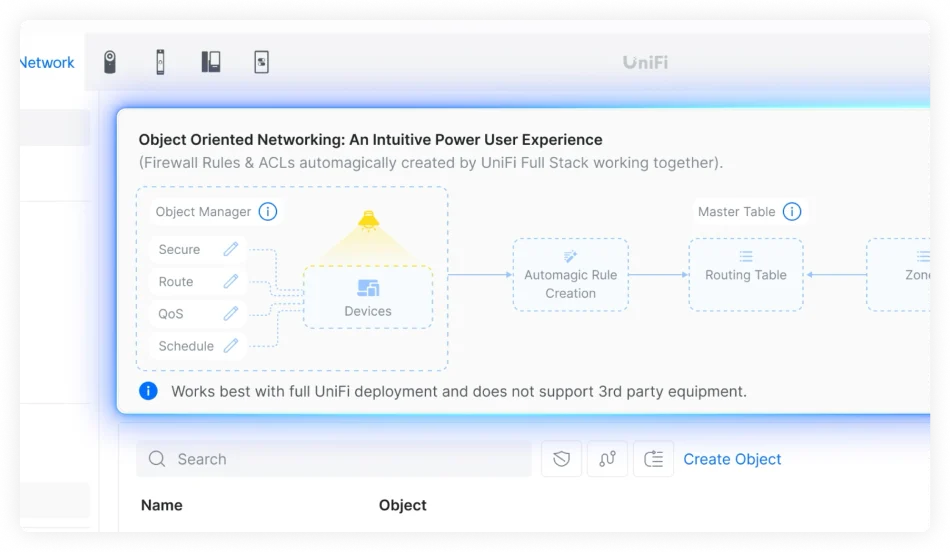This screenshot has width=950, height=552.
Task: Click the Object Manager label
Action: point(203,211)
